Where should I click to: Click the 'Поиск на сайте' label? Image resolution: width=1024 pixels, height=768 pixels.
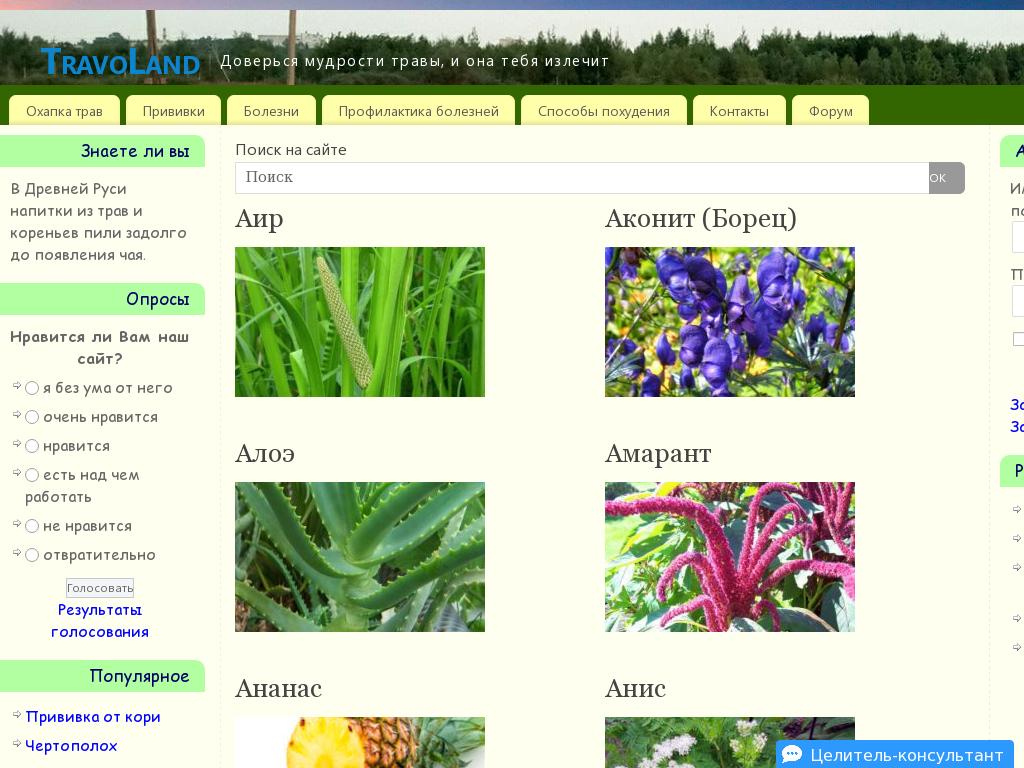pos(291,150)
